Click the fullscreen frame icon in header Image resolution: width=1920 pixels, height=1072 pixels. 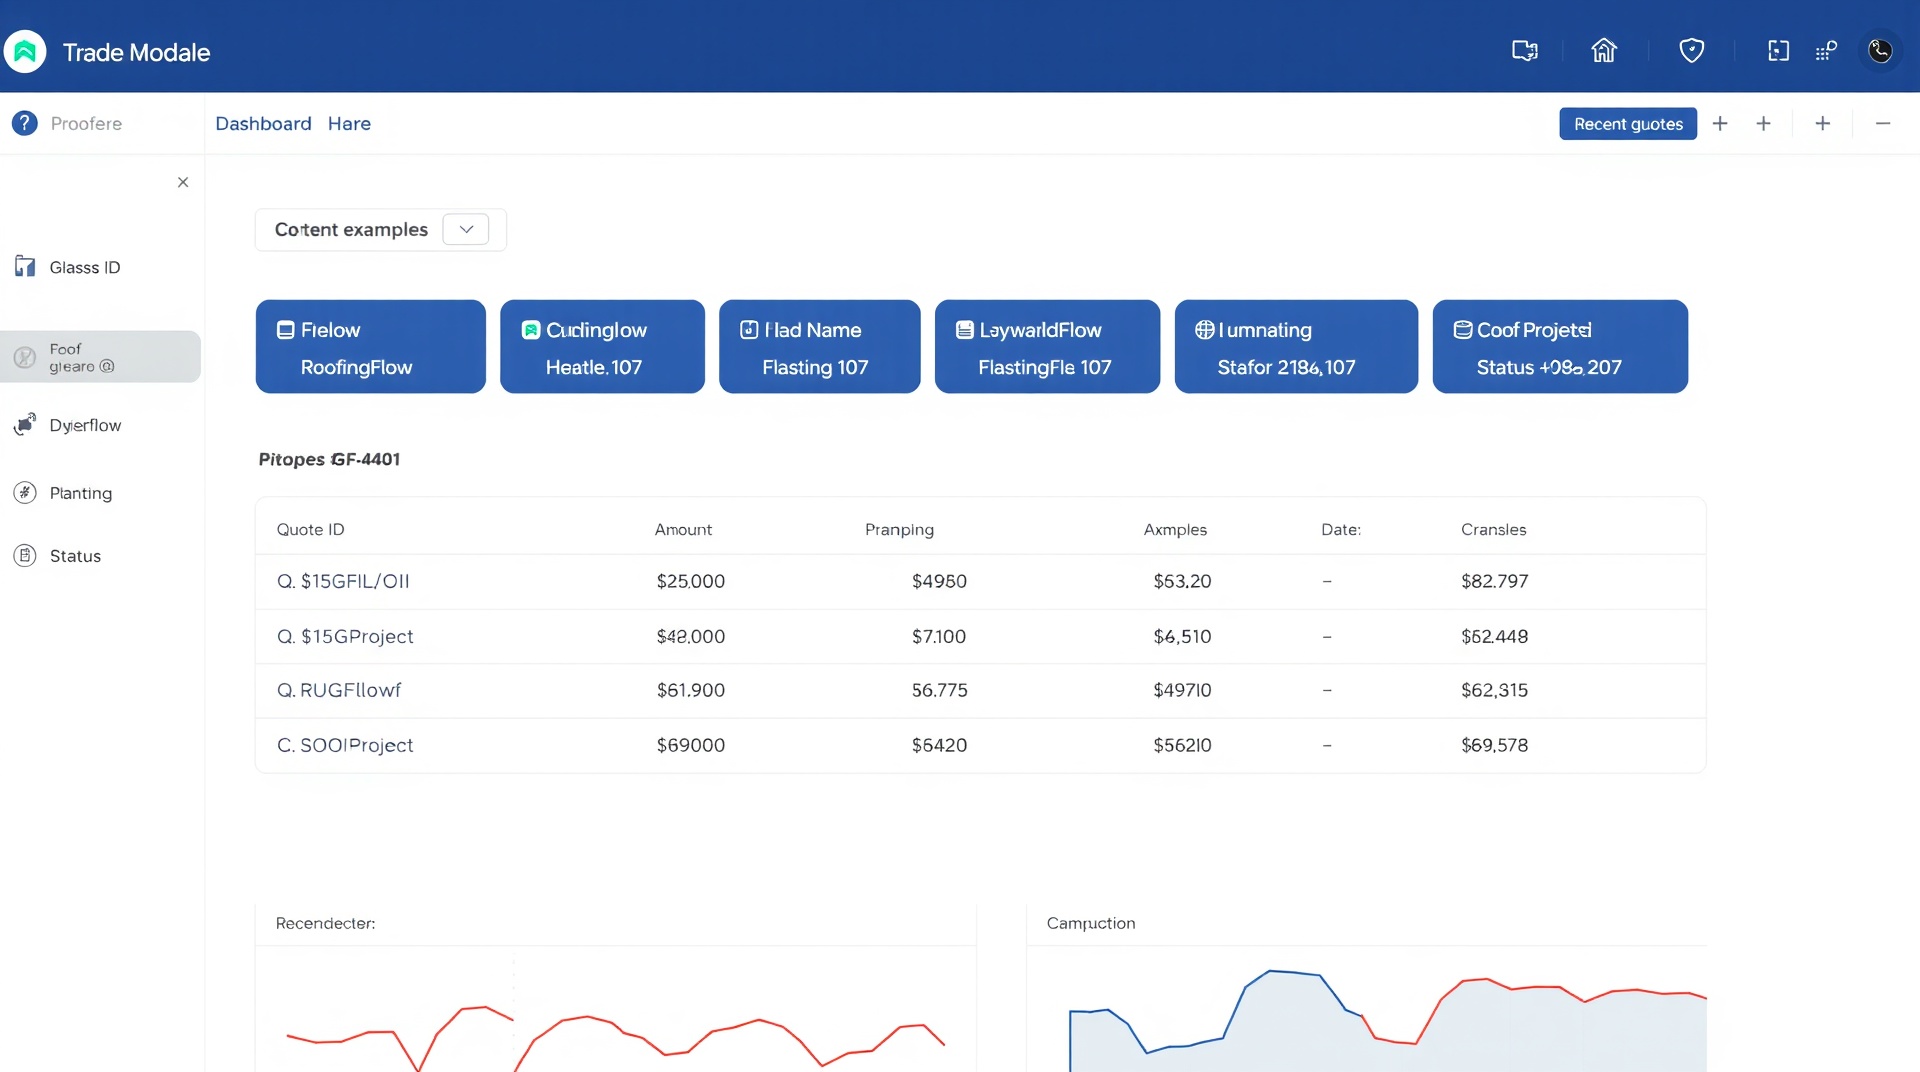(1778, 51)
